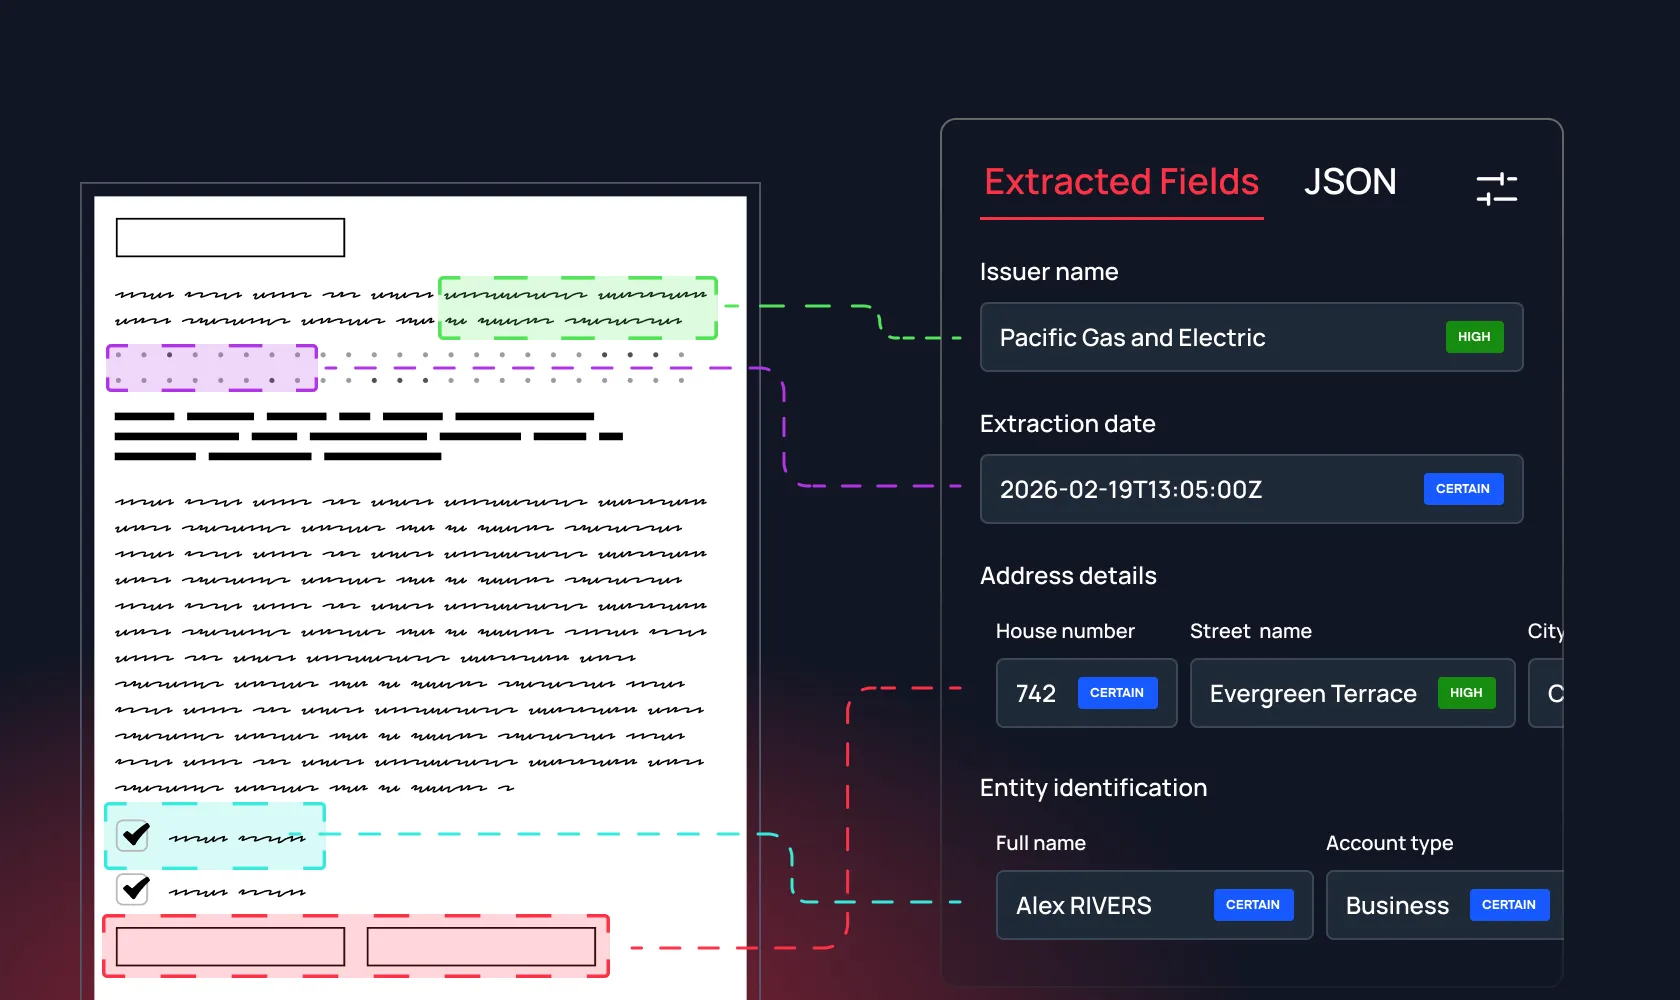Viewport: 1680px width, 1000px height.
Task: Uncheck the first checkbox on the document
Action: pyautogui.click(x=133, y=836)
